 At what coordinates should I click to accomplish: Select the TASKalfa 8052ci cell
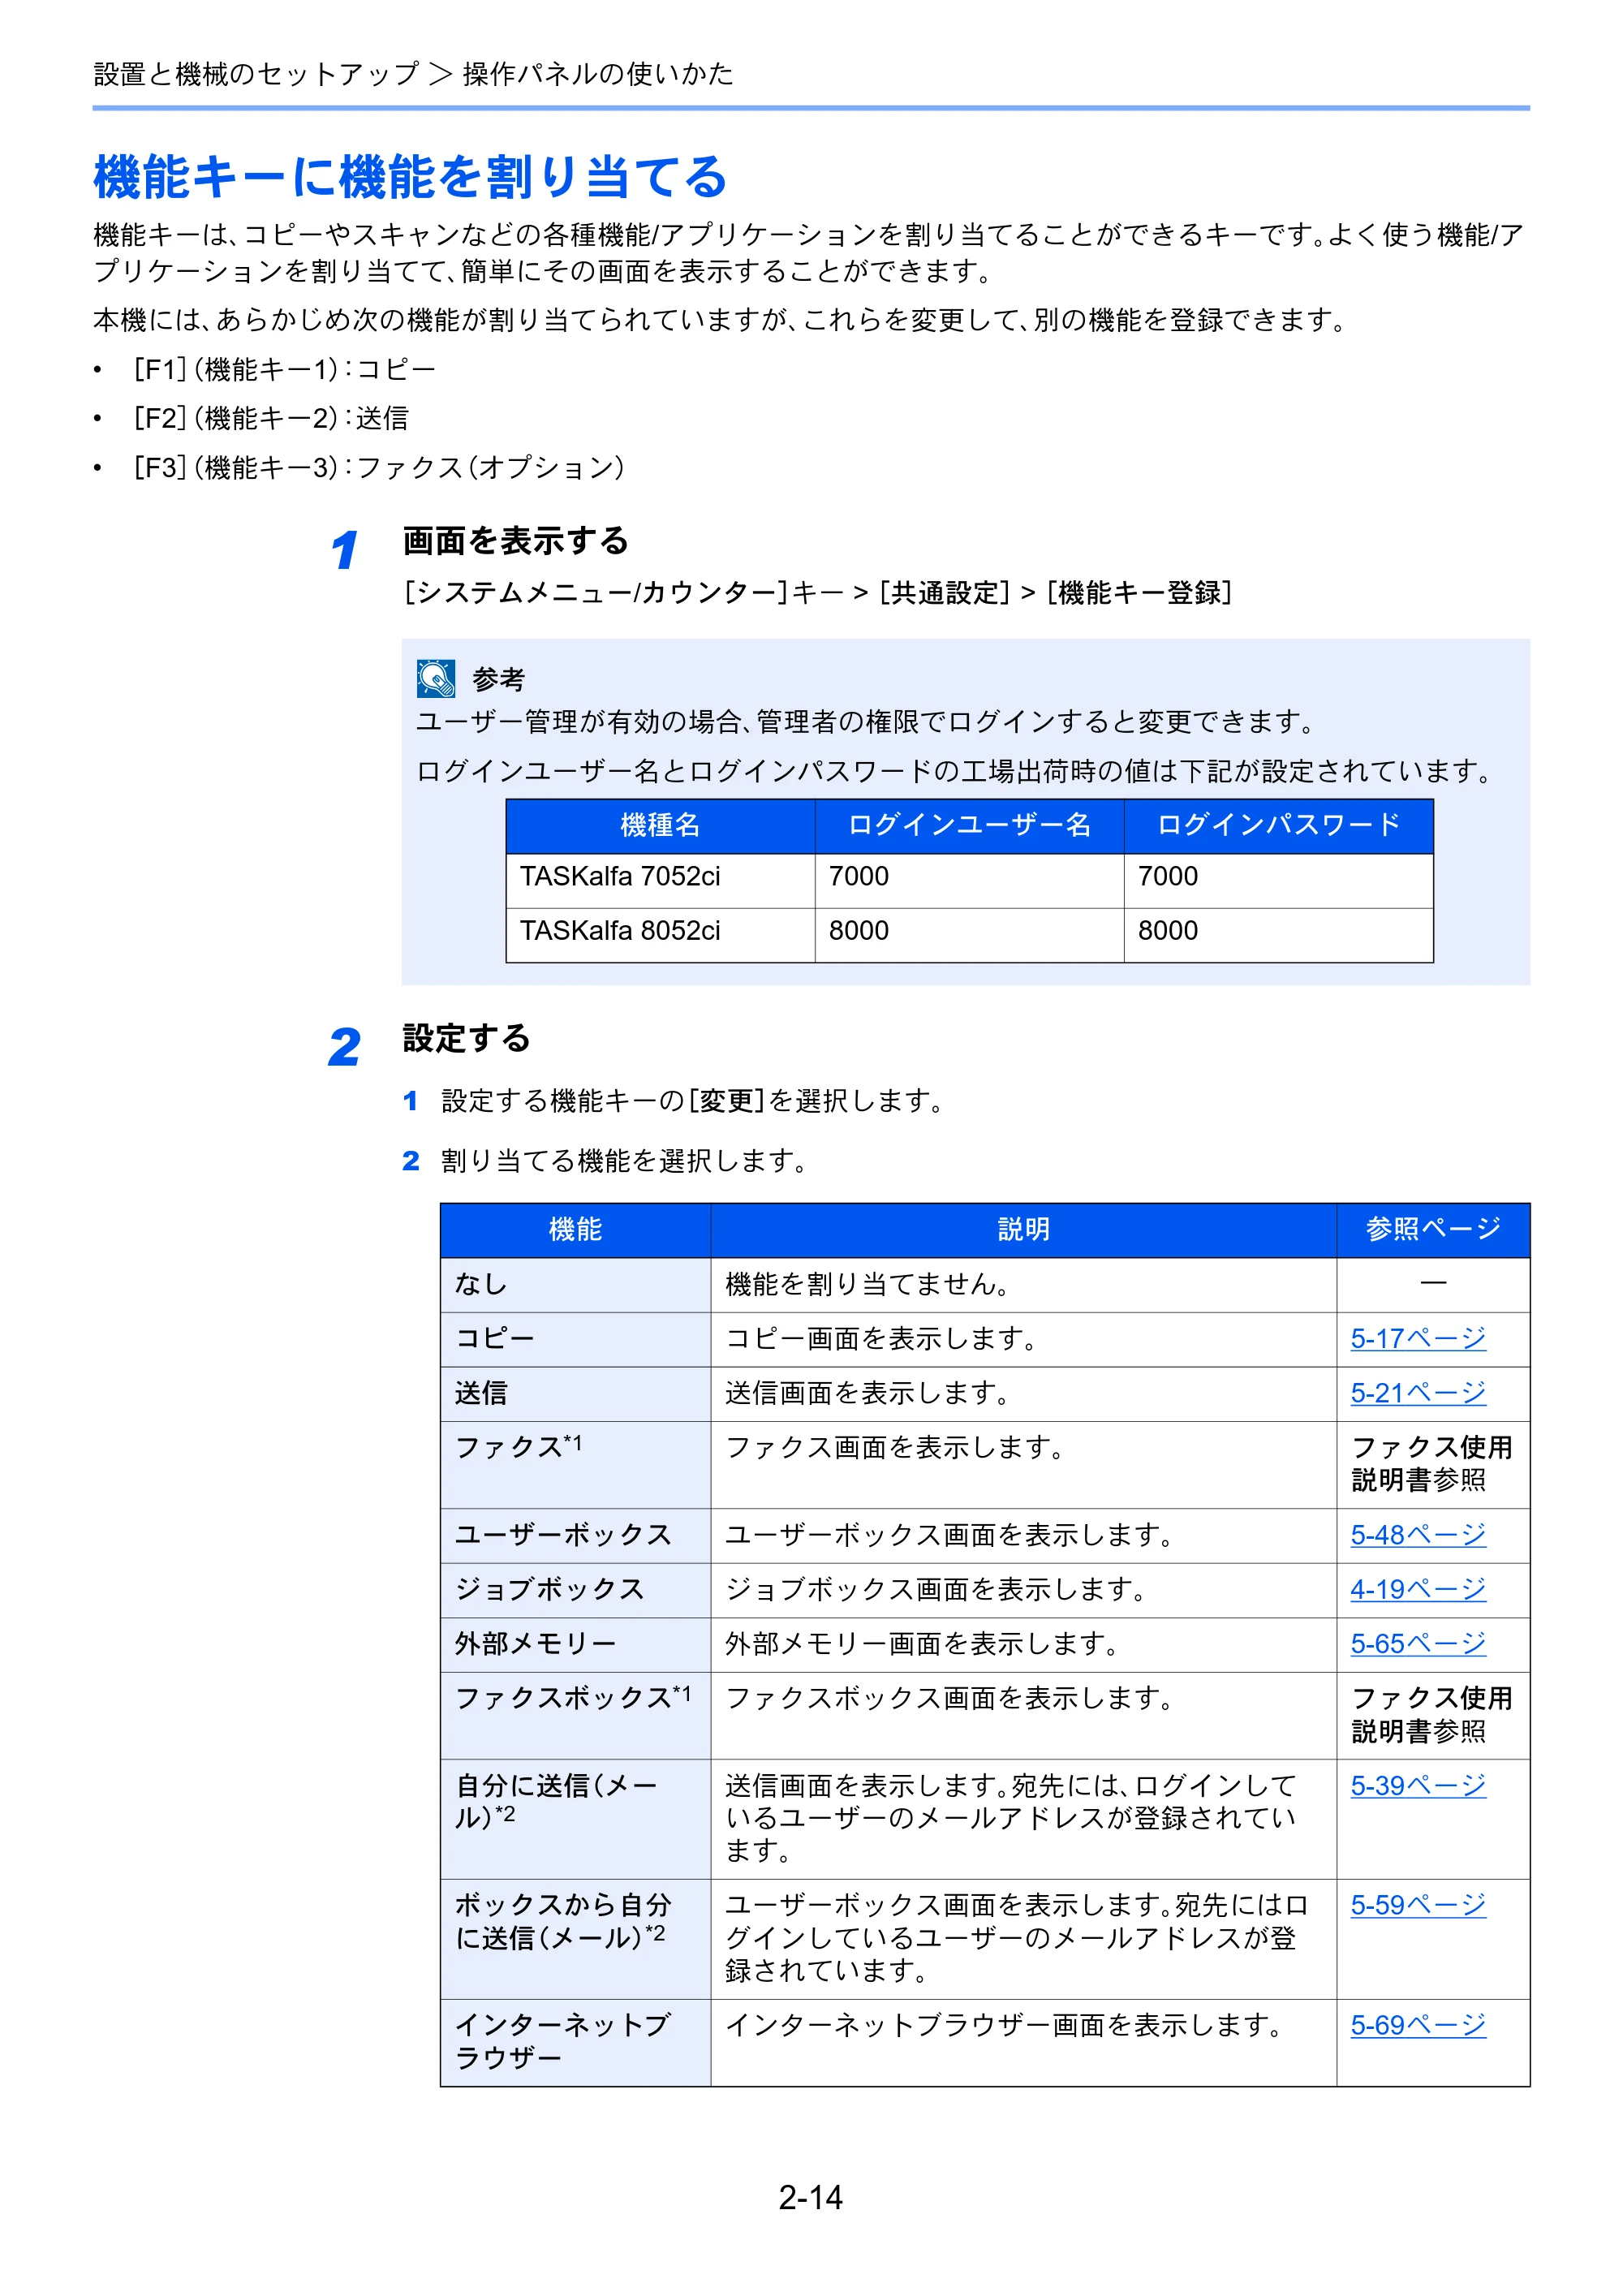pyautogui.click(x=660, y=935)
